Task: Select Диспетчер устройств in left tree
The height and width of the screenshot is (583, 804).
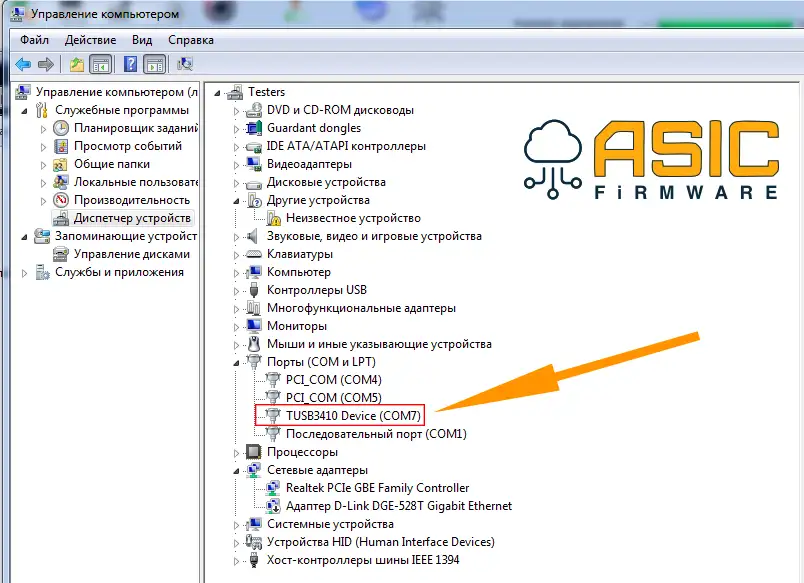Action: 132,218
